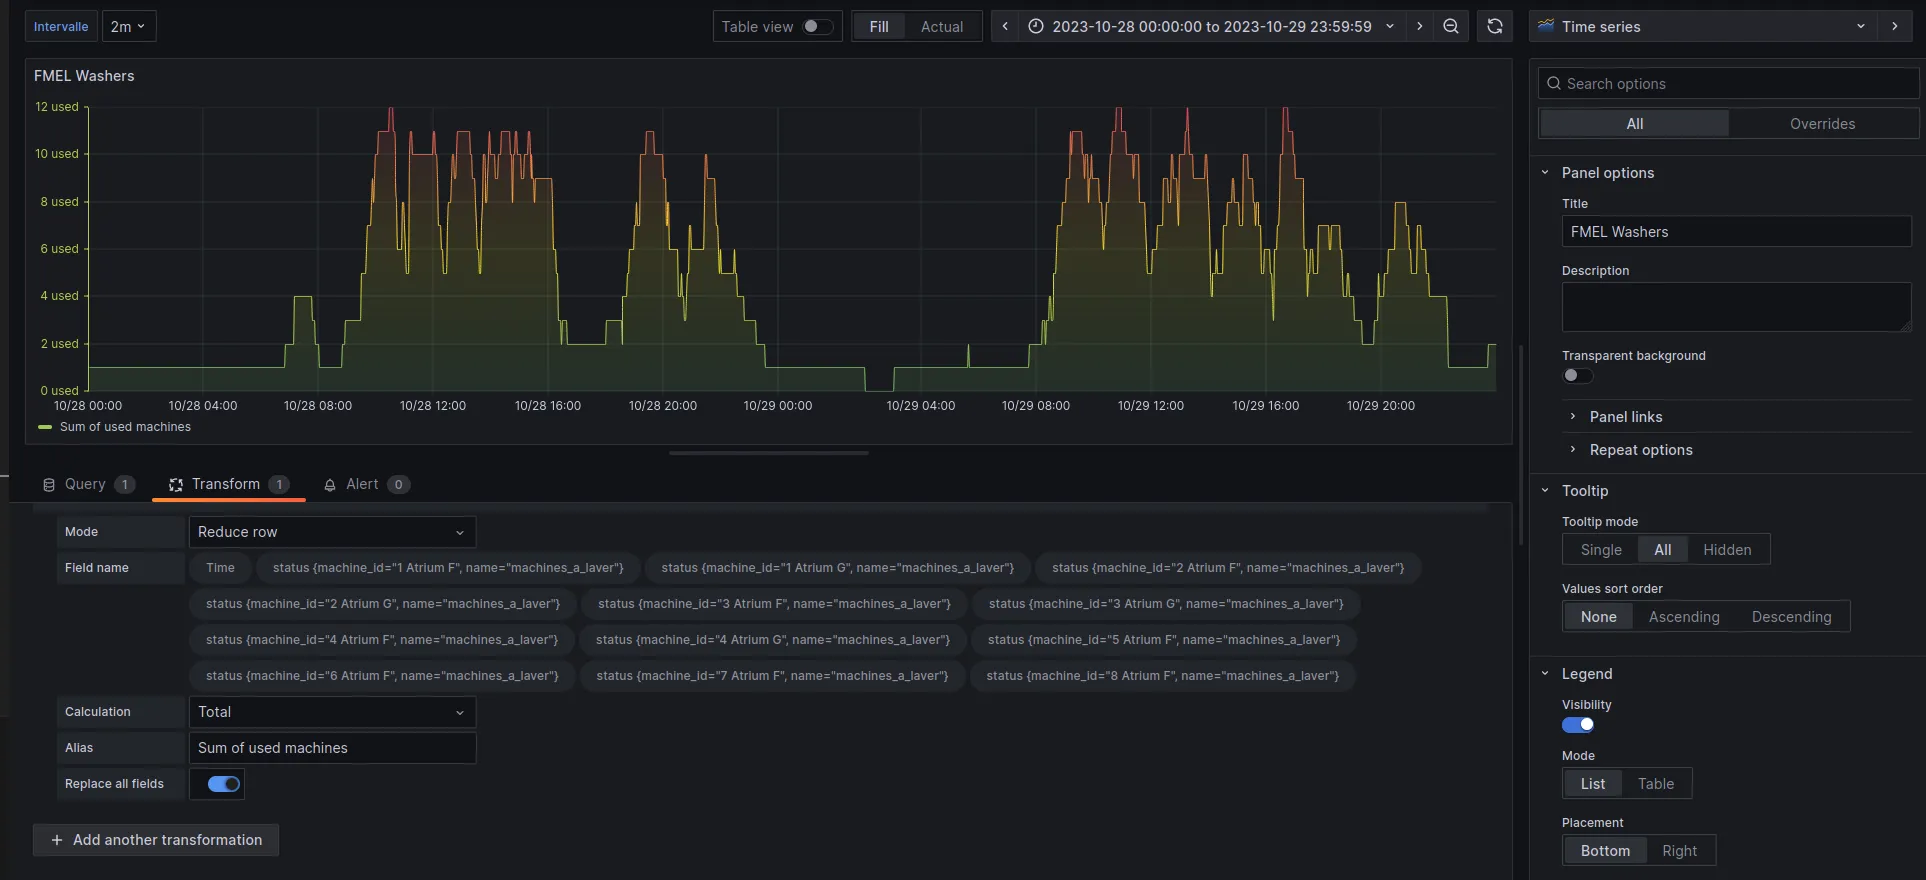Click the clock icon in time picker
1926x880 pixels.
tap(1036, 27)
